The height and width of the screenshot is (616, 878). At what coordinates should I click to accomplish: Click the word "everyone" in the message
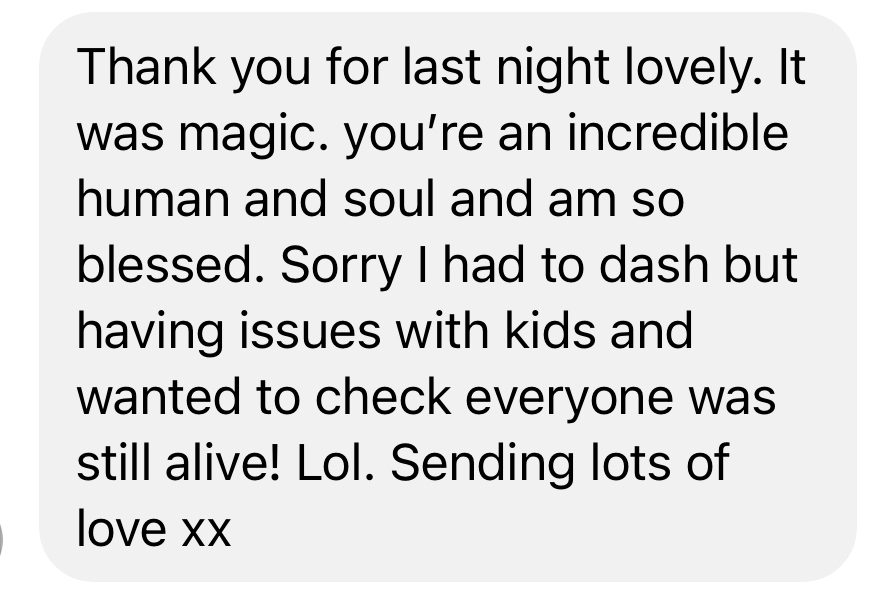coord(569,398)
